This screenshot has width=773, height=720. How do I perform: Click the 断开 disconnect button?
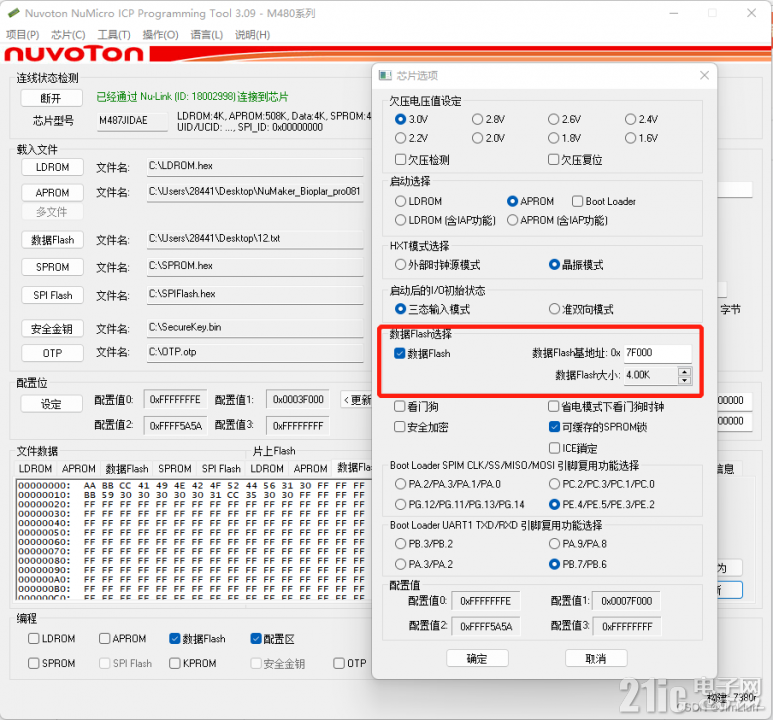point(51,98)
